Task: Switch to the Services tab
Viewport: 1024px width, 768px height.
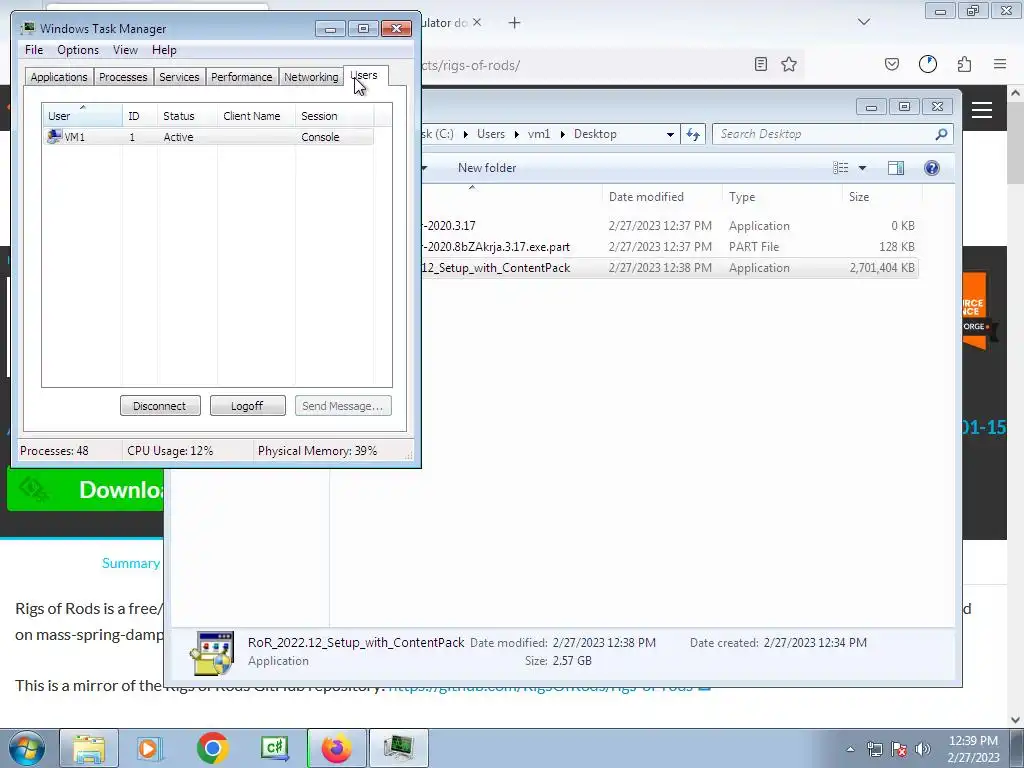Action: [179, 77]
